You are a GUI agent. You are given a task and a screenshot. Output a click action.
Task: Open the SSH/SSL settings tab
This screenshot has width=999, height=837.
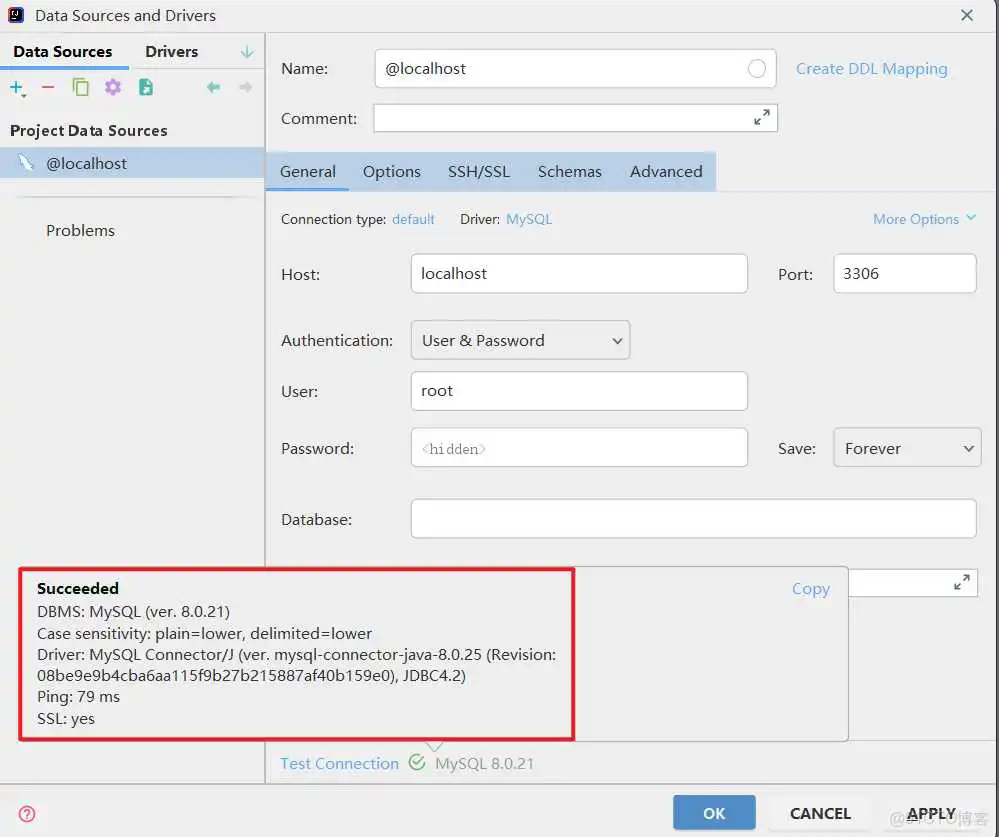pos(478,171)
